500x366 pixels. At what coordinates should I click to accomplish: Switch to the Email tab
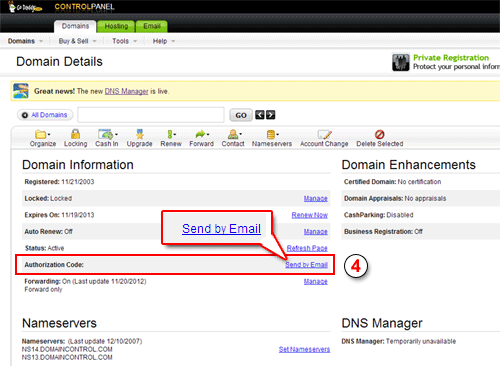coord(152,26)
